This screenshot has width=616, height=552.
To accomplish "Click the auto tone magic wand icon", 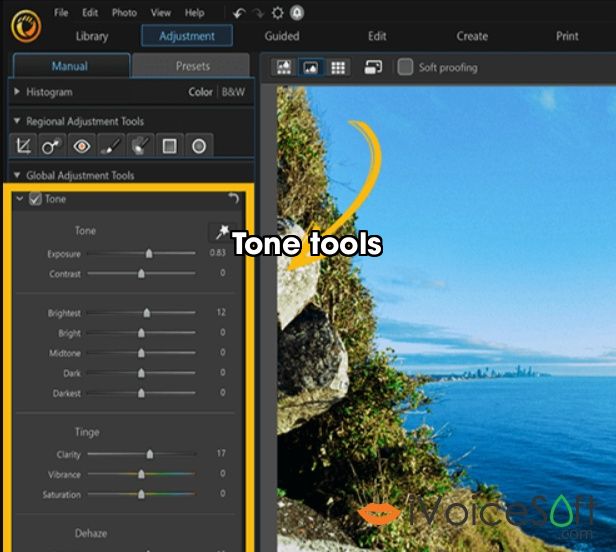I will [x=222, y=231].
